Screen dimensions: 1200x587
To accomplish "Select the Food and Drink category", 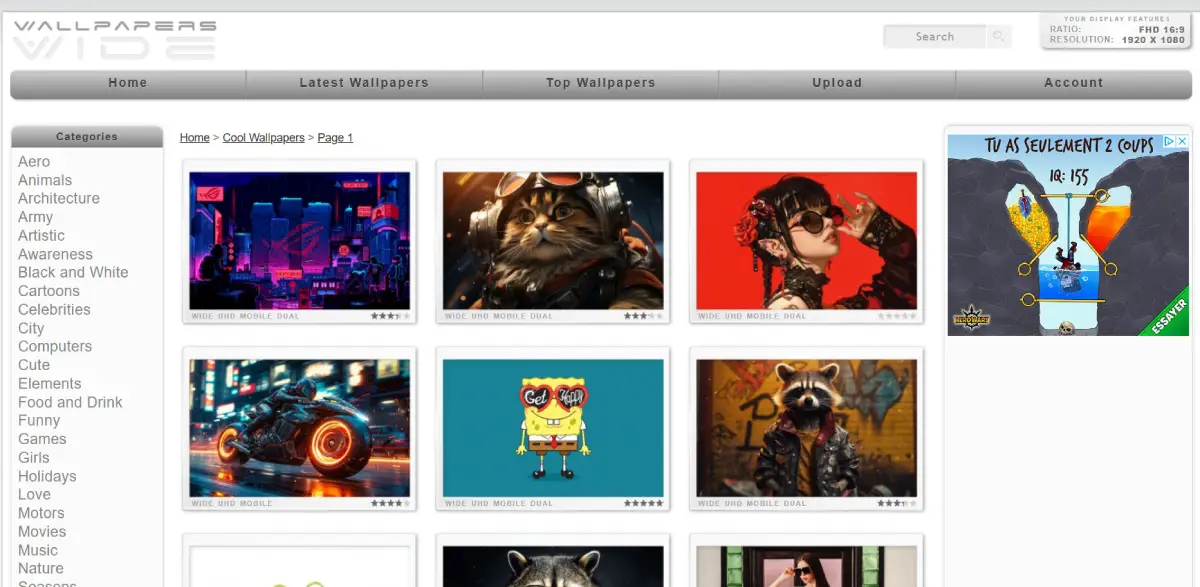I will tap(70, 403).
